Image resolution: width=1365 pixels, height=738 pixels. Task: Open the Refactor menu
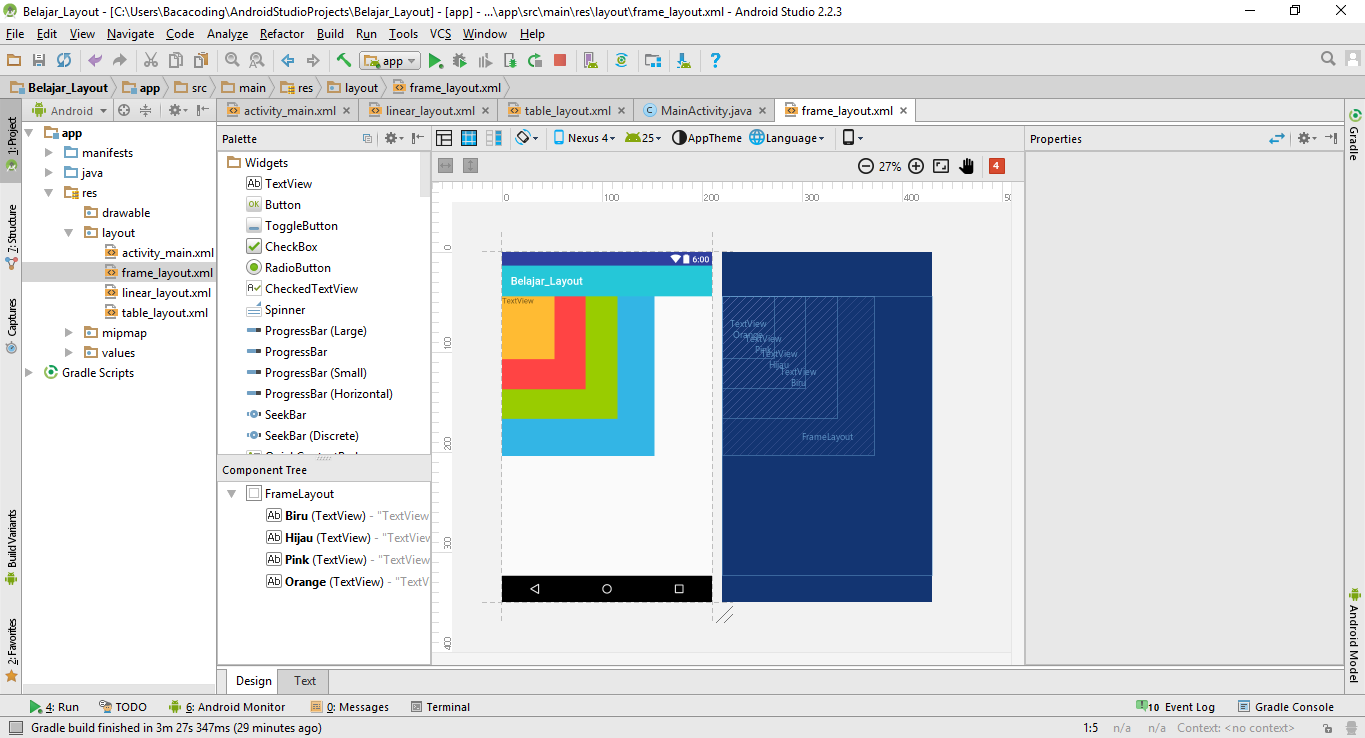tap(282, 34)
